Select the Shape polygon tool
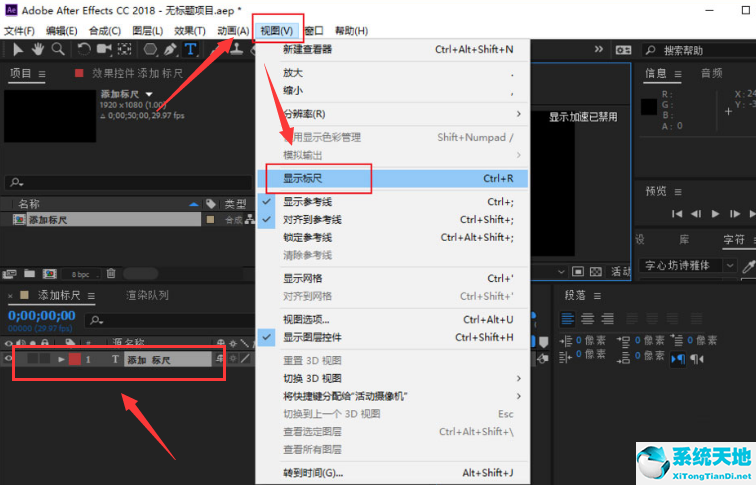 [150, 49]
